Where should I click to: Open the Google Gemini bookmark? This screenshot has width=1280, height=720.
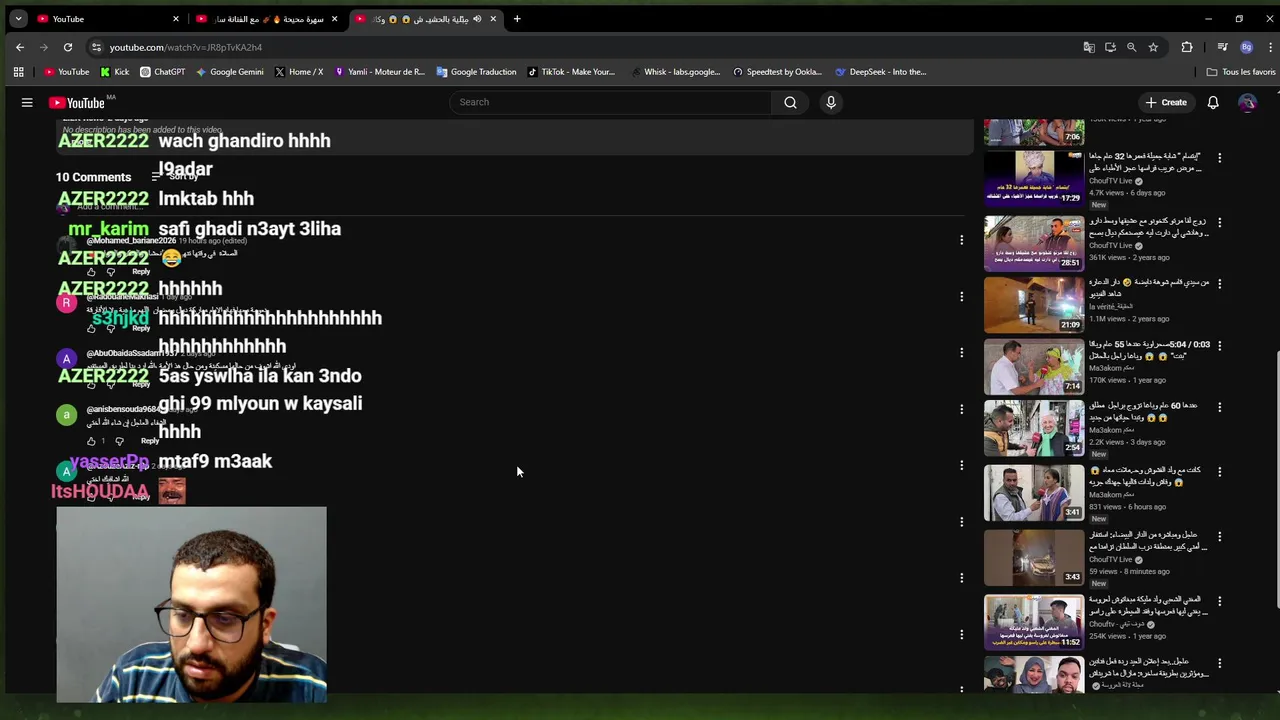pos(230,72)
